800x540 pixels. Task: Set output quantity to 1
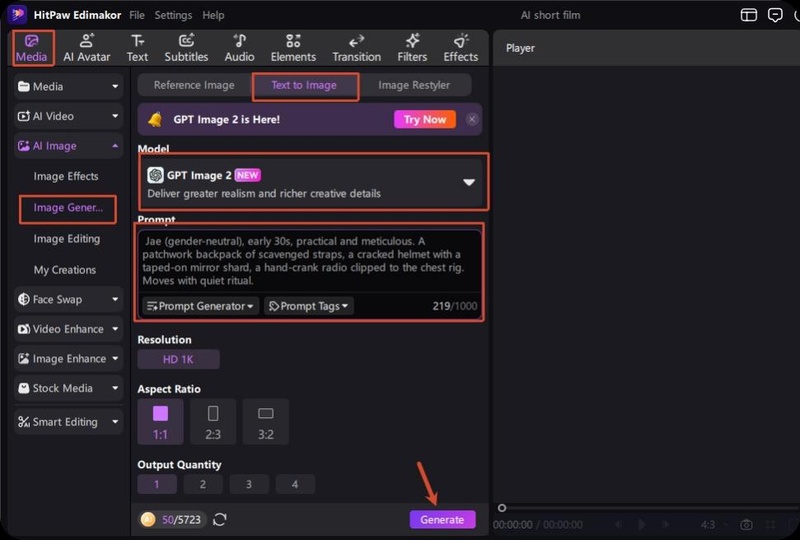coord(157,484)
